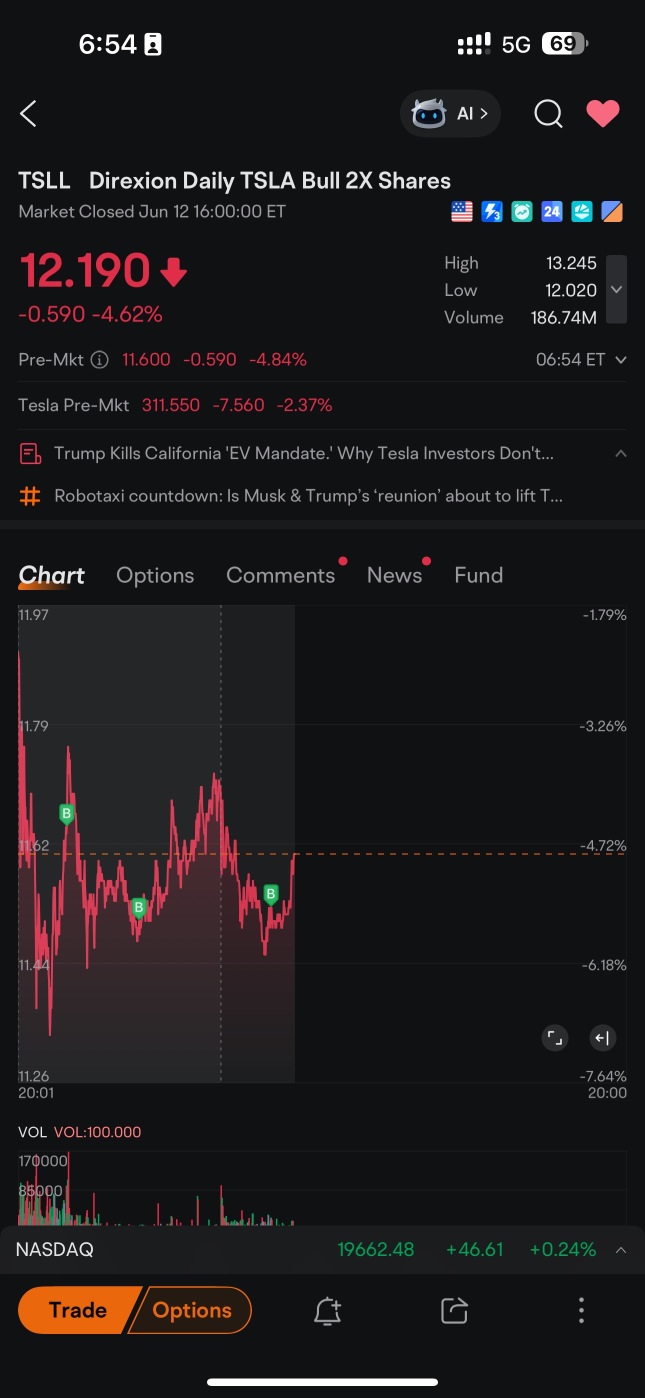Expand the NASDAQ index bar chevron
Screen dimensions: 645x1398
tap(621, 1250)
